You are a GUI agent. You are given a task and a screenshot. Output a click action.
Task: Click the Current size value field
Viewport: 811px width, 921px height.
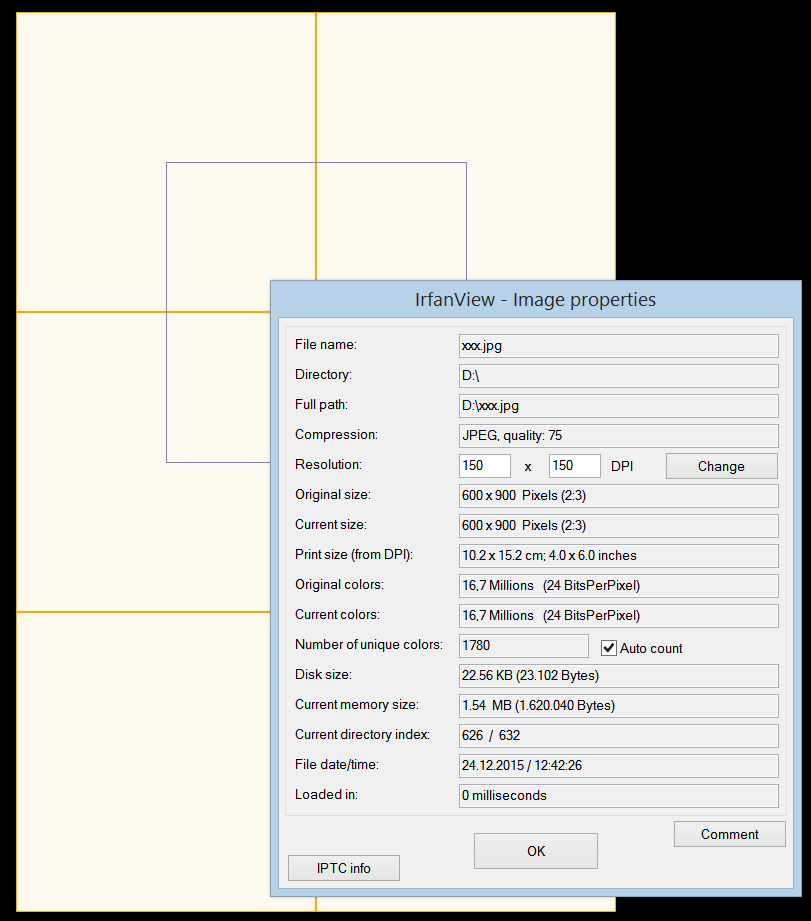point(618,526)
